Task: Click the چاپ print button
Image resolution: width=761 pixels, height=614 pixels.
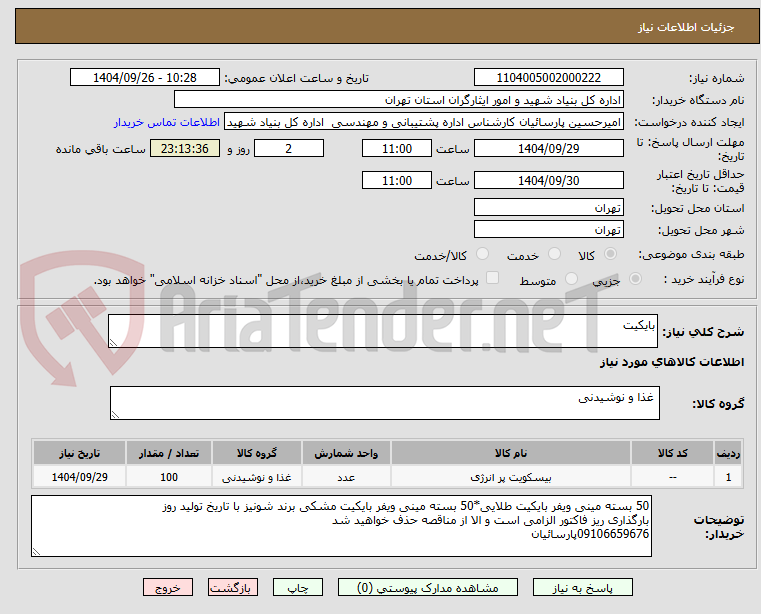Action: click(x=298, y=587)
